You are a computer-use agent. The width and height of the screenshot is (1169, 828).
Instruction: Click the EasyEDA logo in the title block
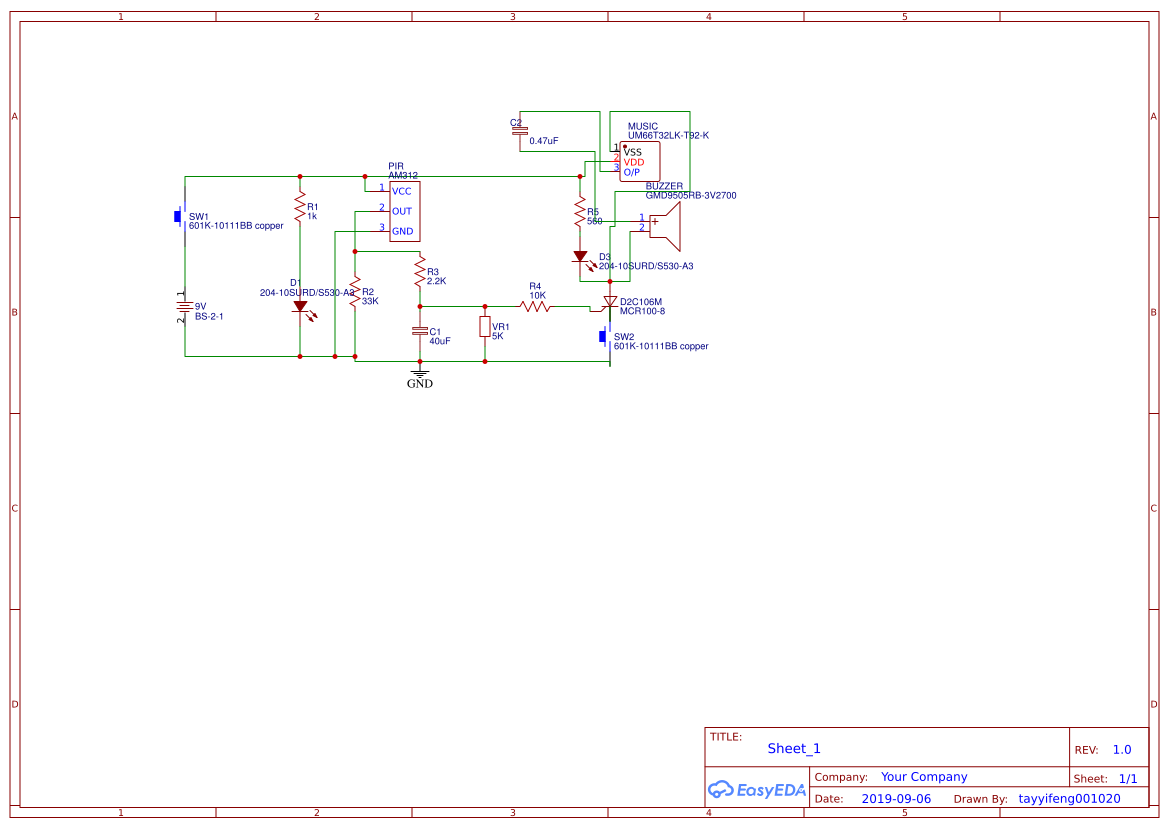point(756,789)
